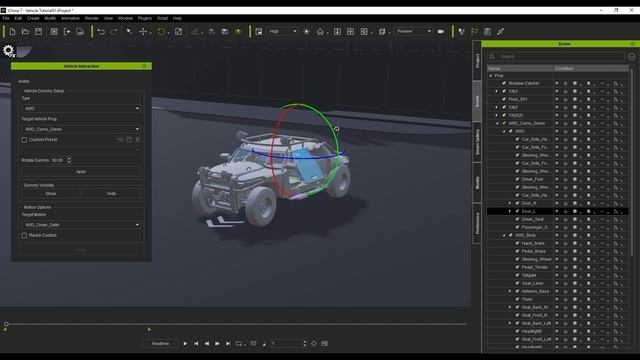Click the green eye icon in the toolbar
Screen dimensions: 640x360
coord(238,31)
